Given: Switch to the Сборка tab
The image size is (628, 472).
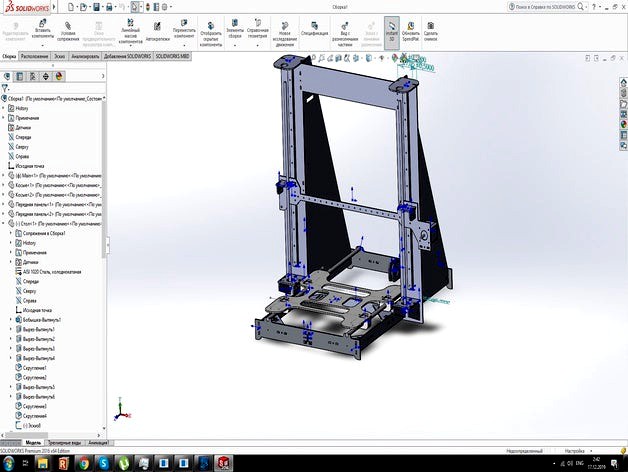Looking at the screenshot, I should click(x=9, y=56).
